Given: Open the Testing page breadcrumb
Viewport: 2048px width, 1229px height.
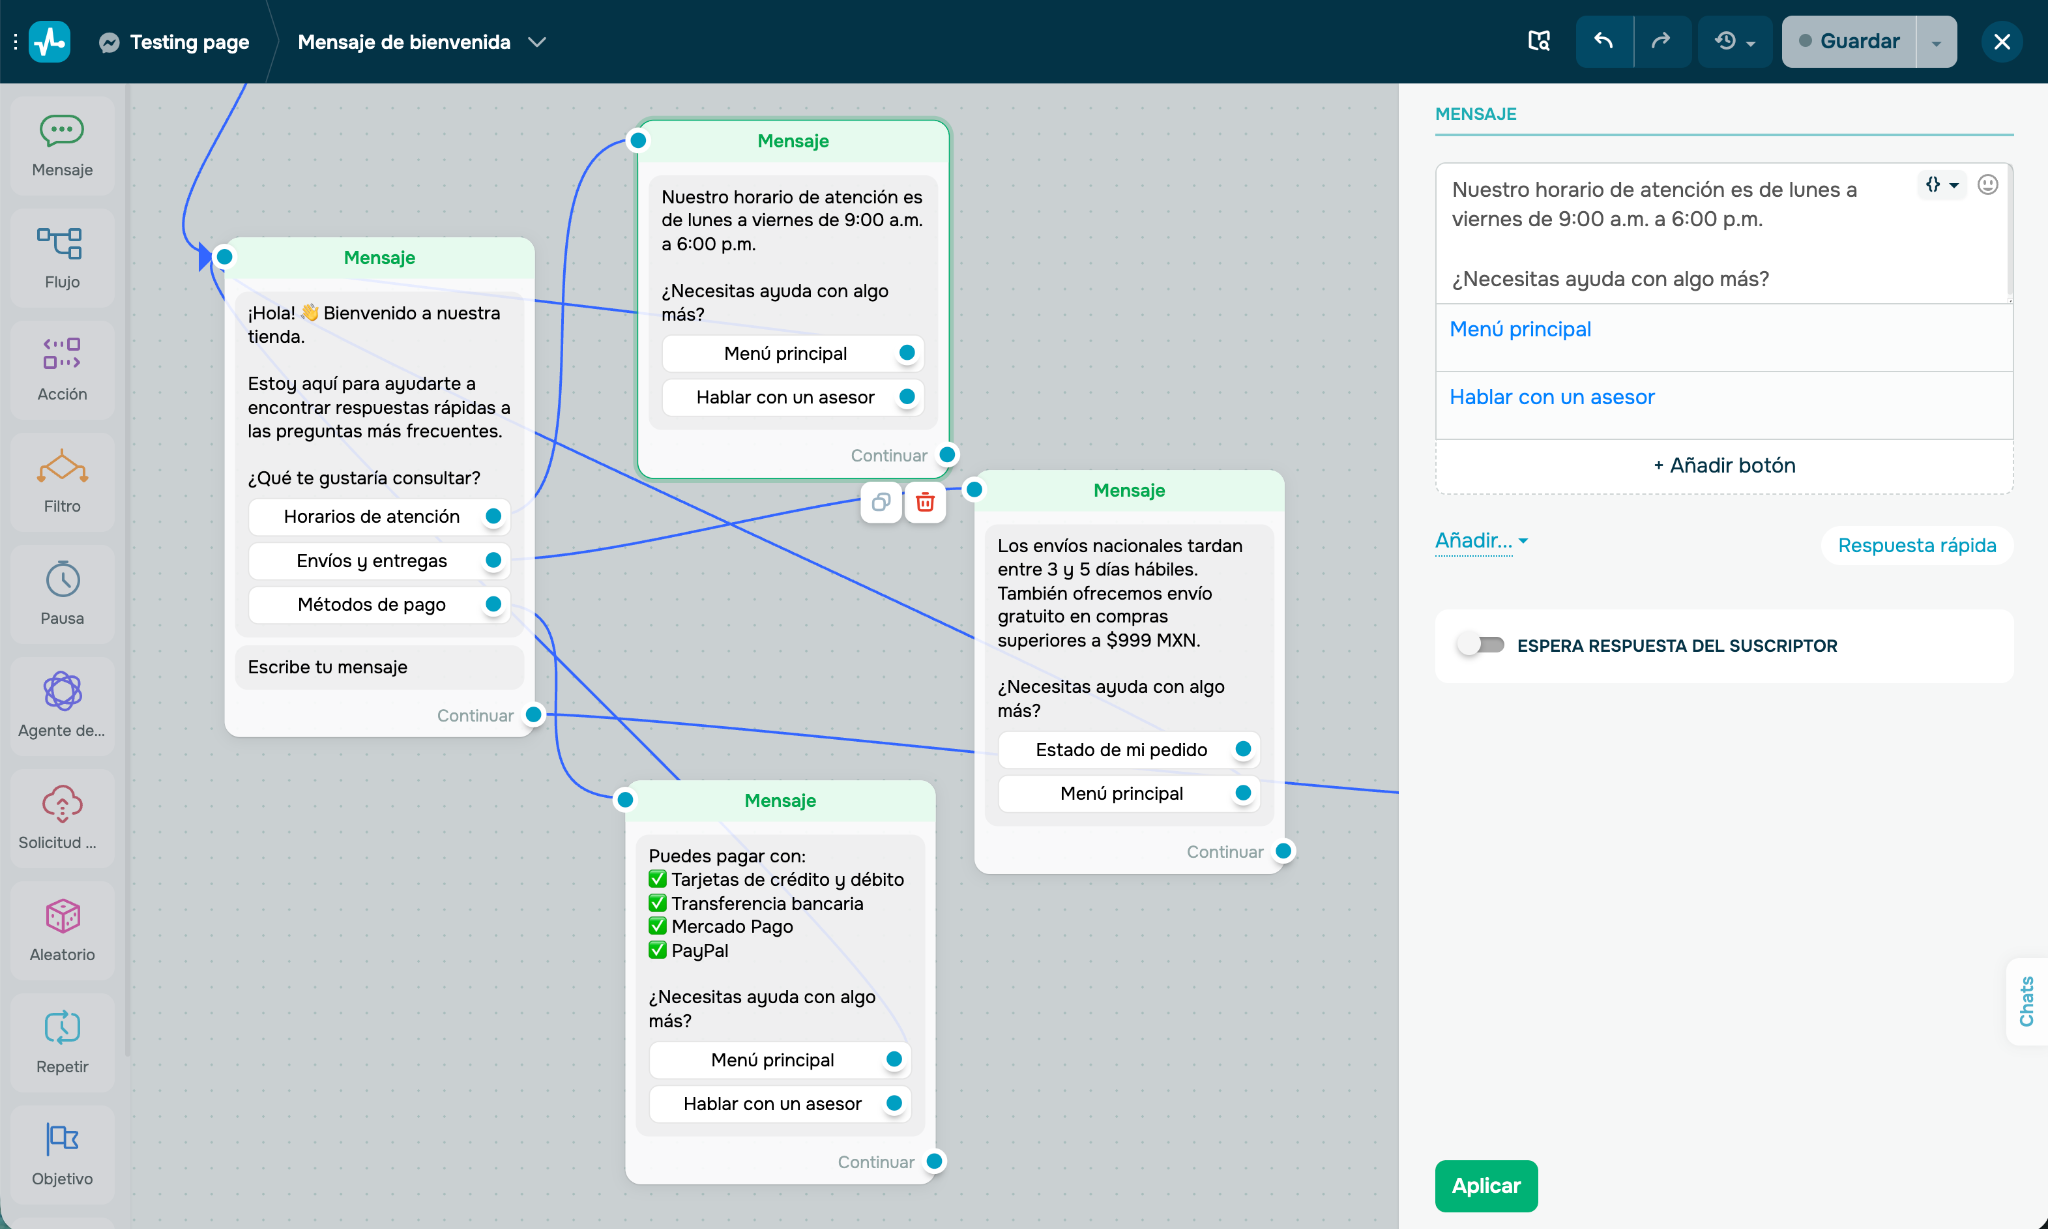Looking at the screenshot, I should tap(190, 42).
